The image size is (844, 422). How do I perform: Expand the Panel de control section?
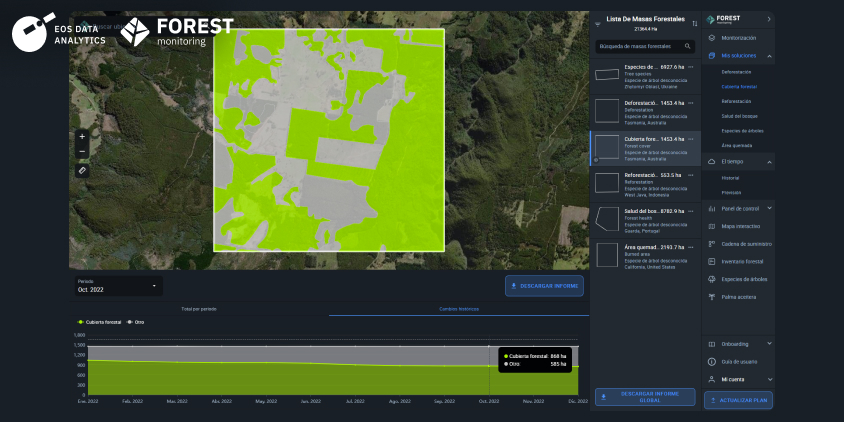(769, 208)
